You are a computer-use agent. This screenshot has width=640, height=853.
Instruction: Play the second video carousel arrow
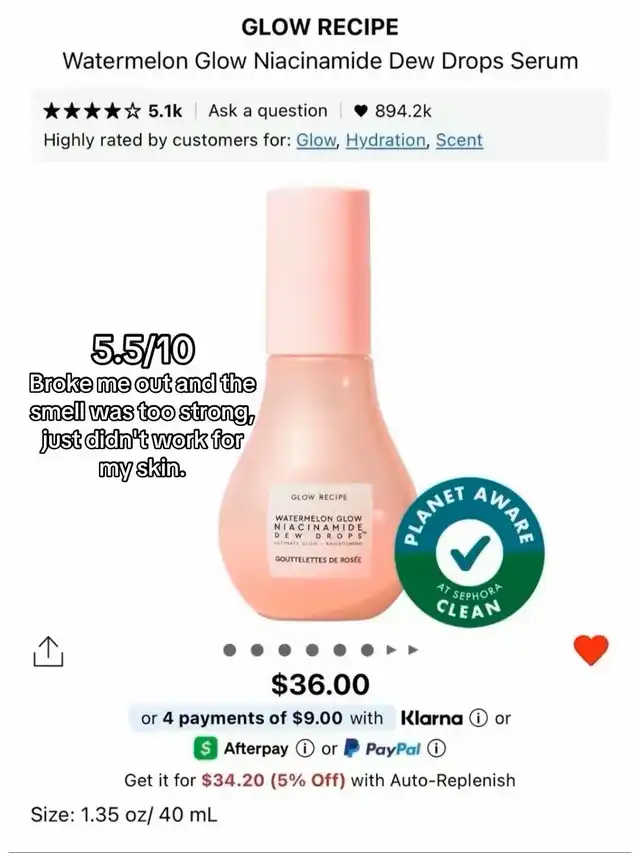(x=413, y=649)
